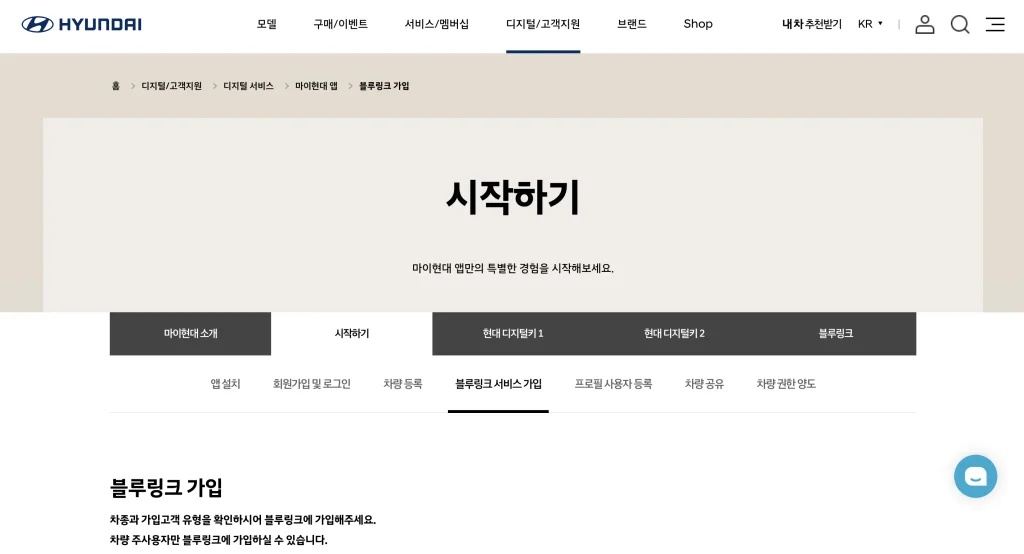Screen dimensions: 1024x554
Task: Select the 차량 공유 sub-tab
Action: [x=704, y=383]
